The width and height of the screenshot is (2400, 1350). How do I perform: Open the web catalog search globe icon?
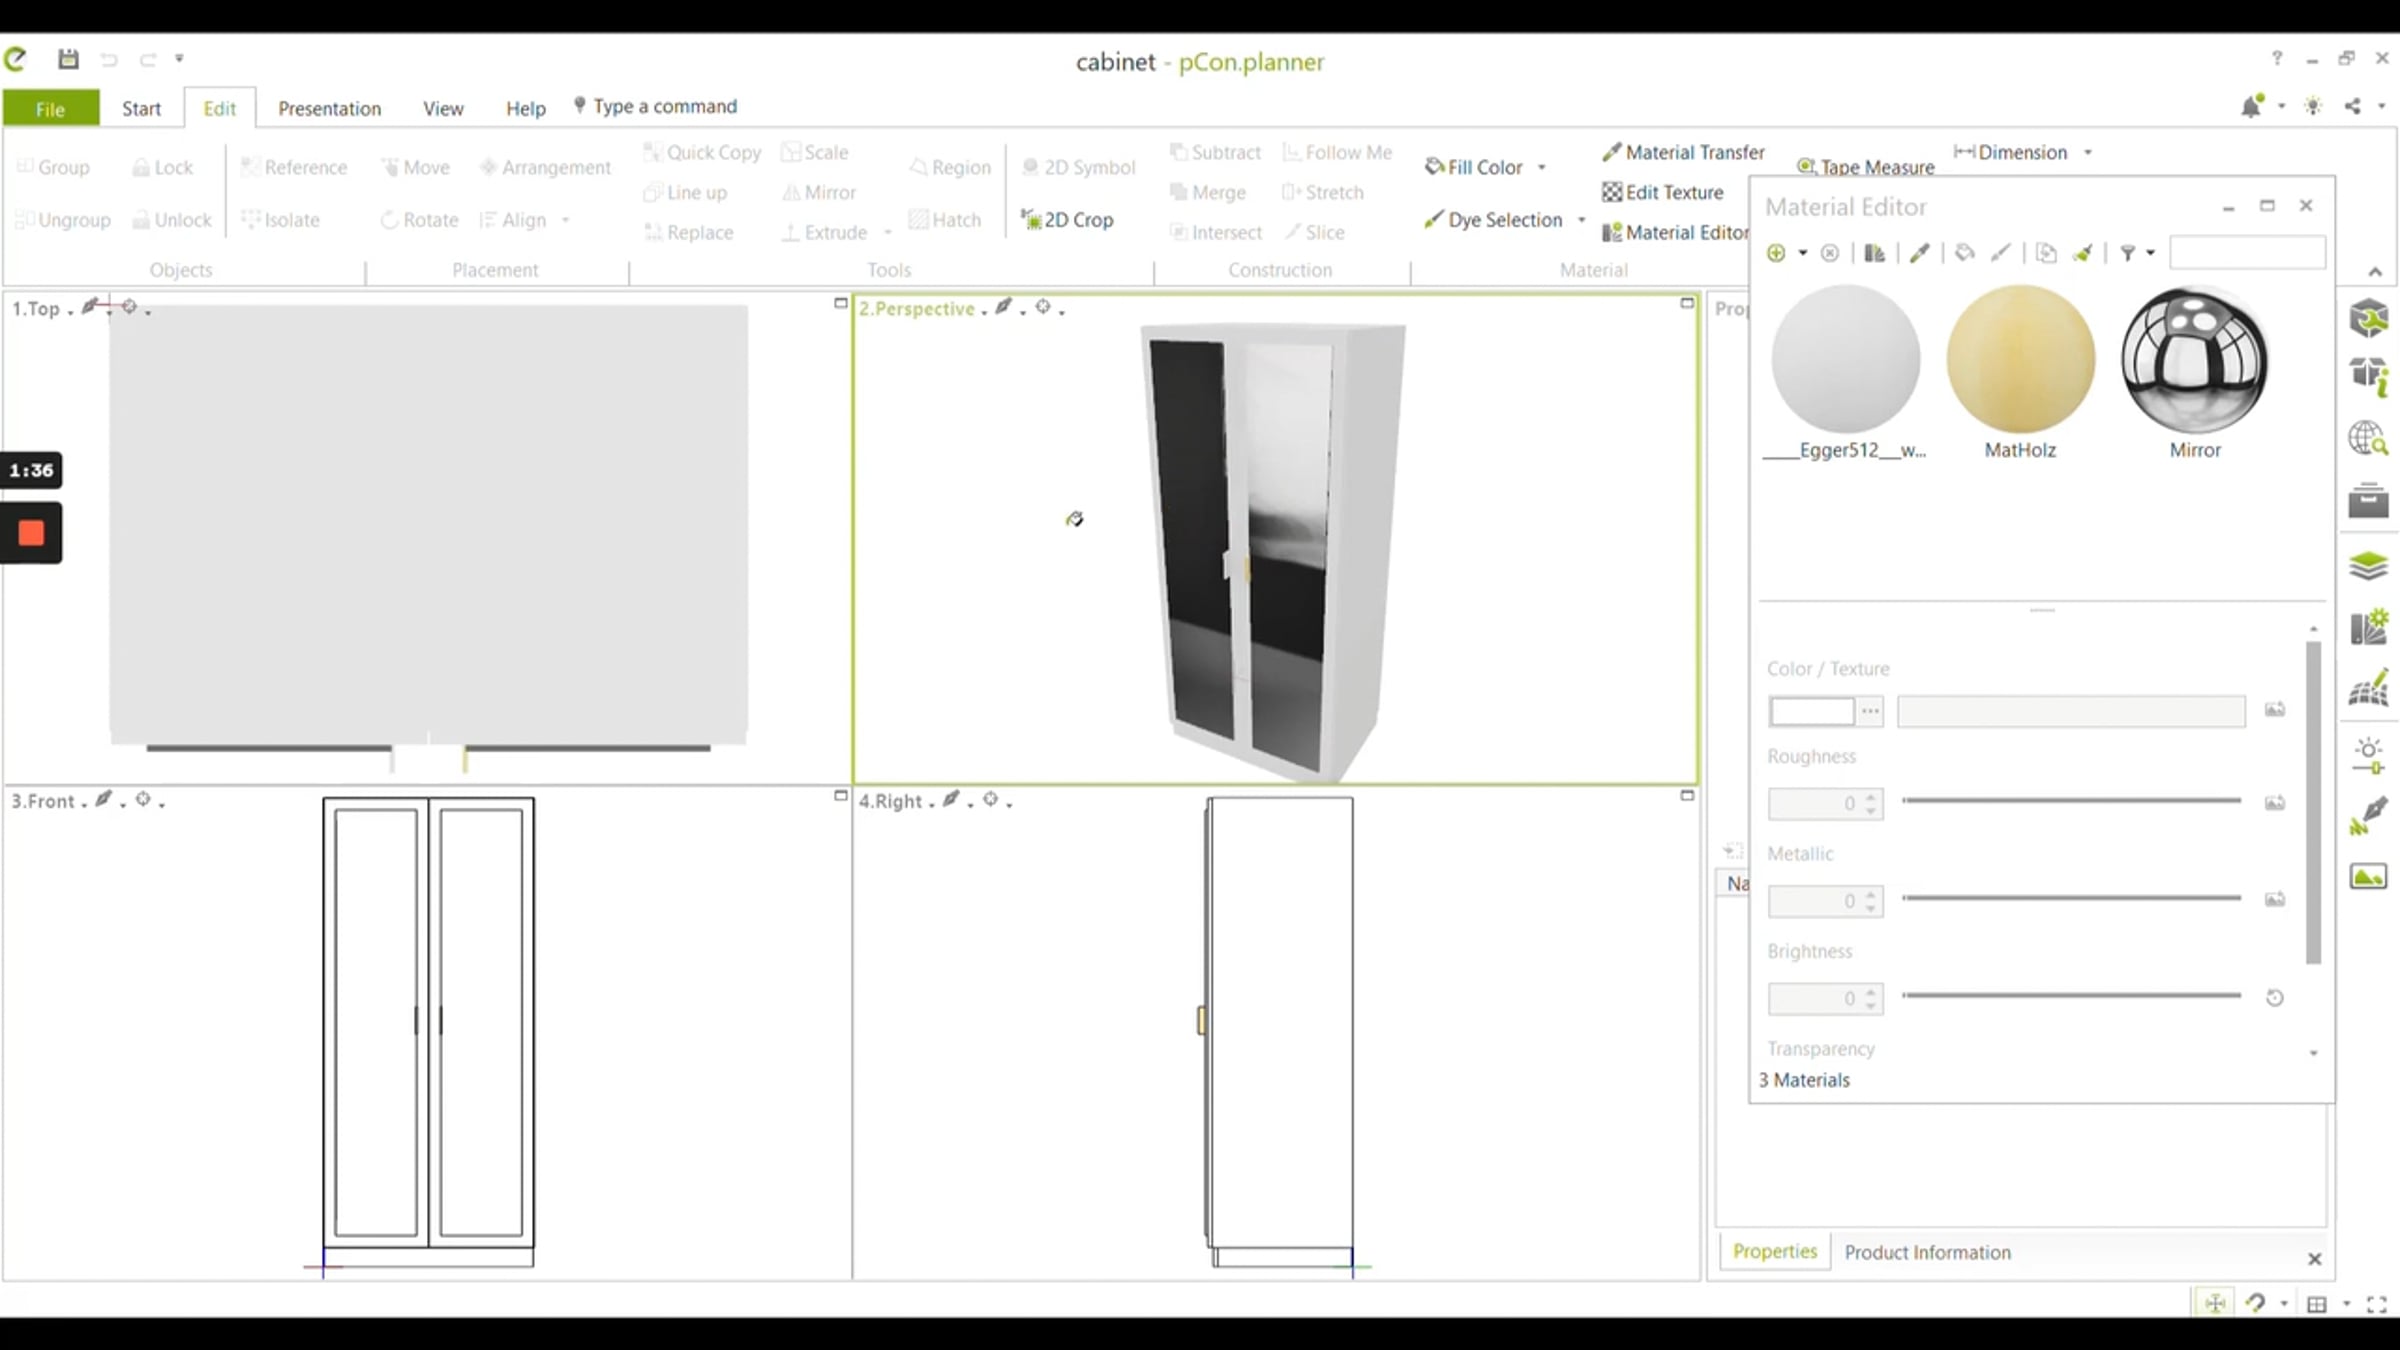(2368, 439)
